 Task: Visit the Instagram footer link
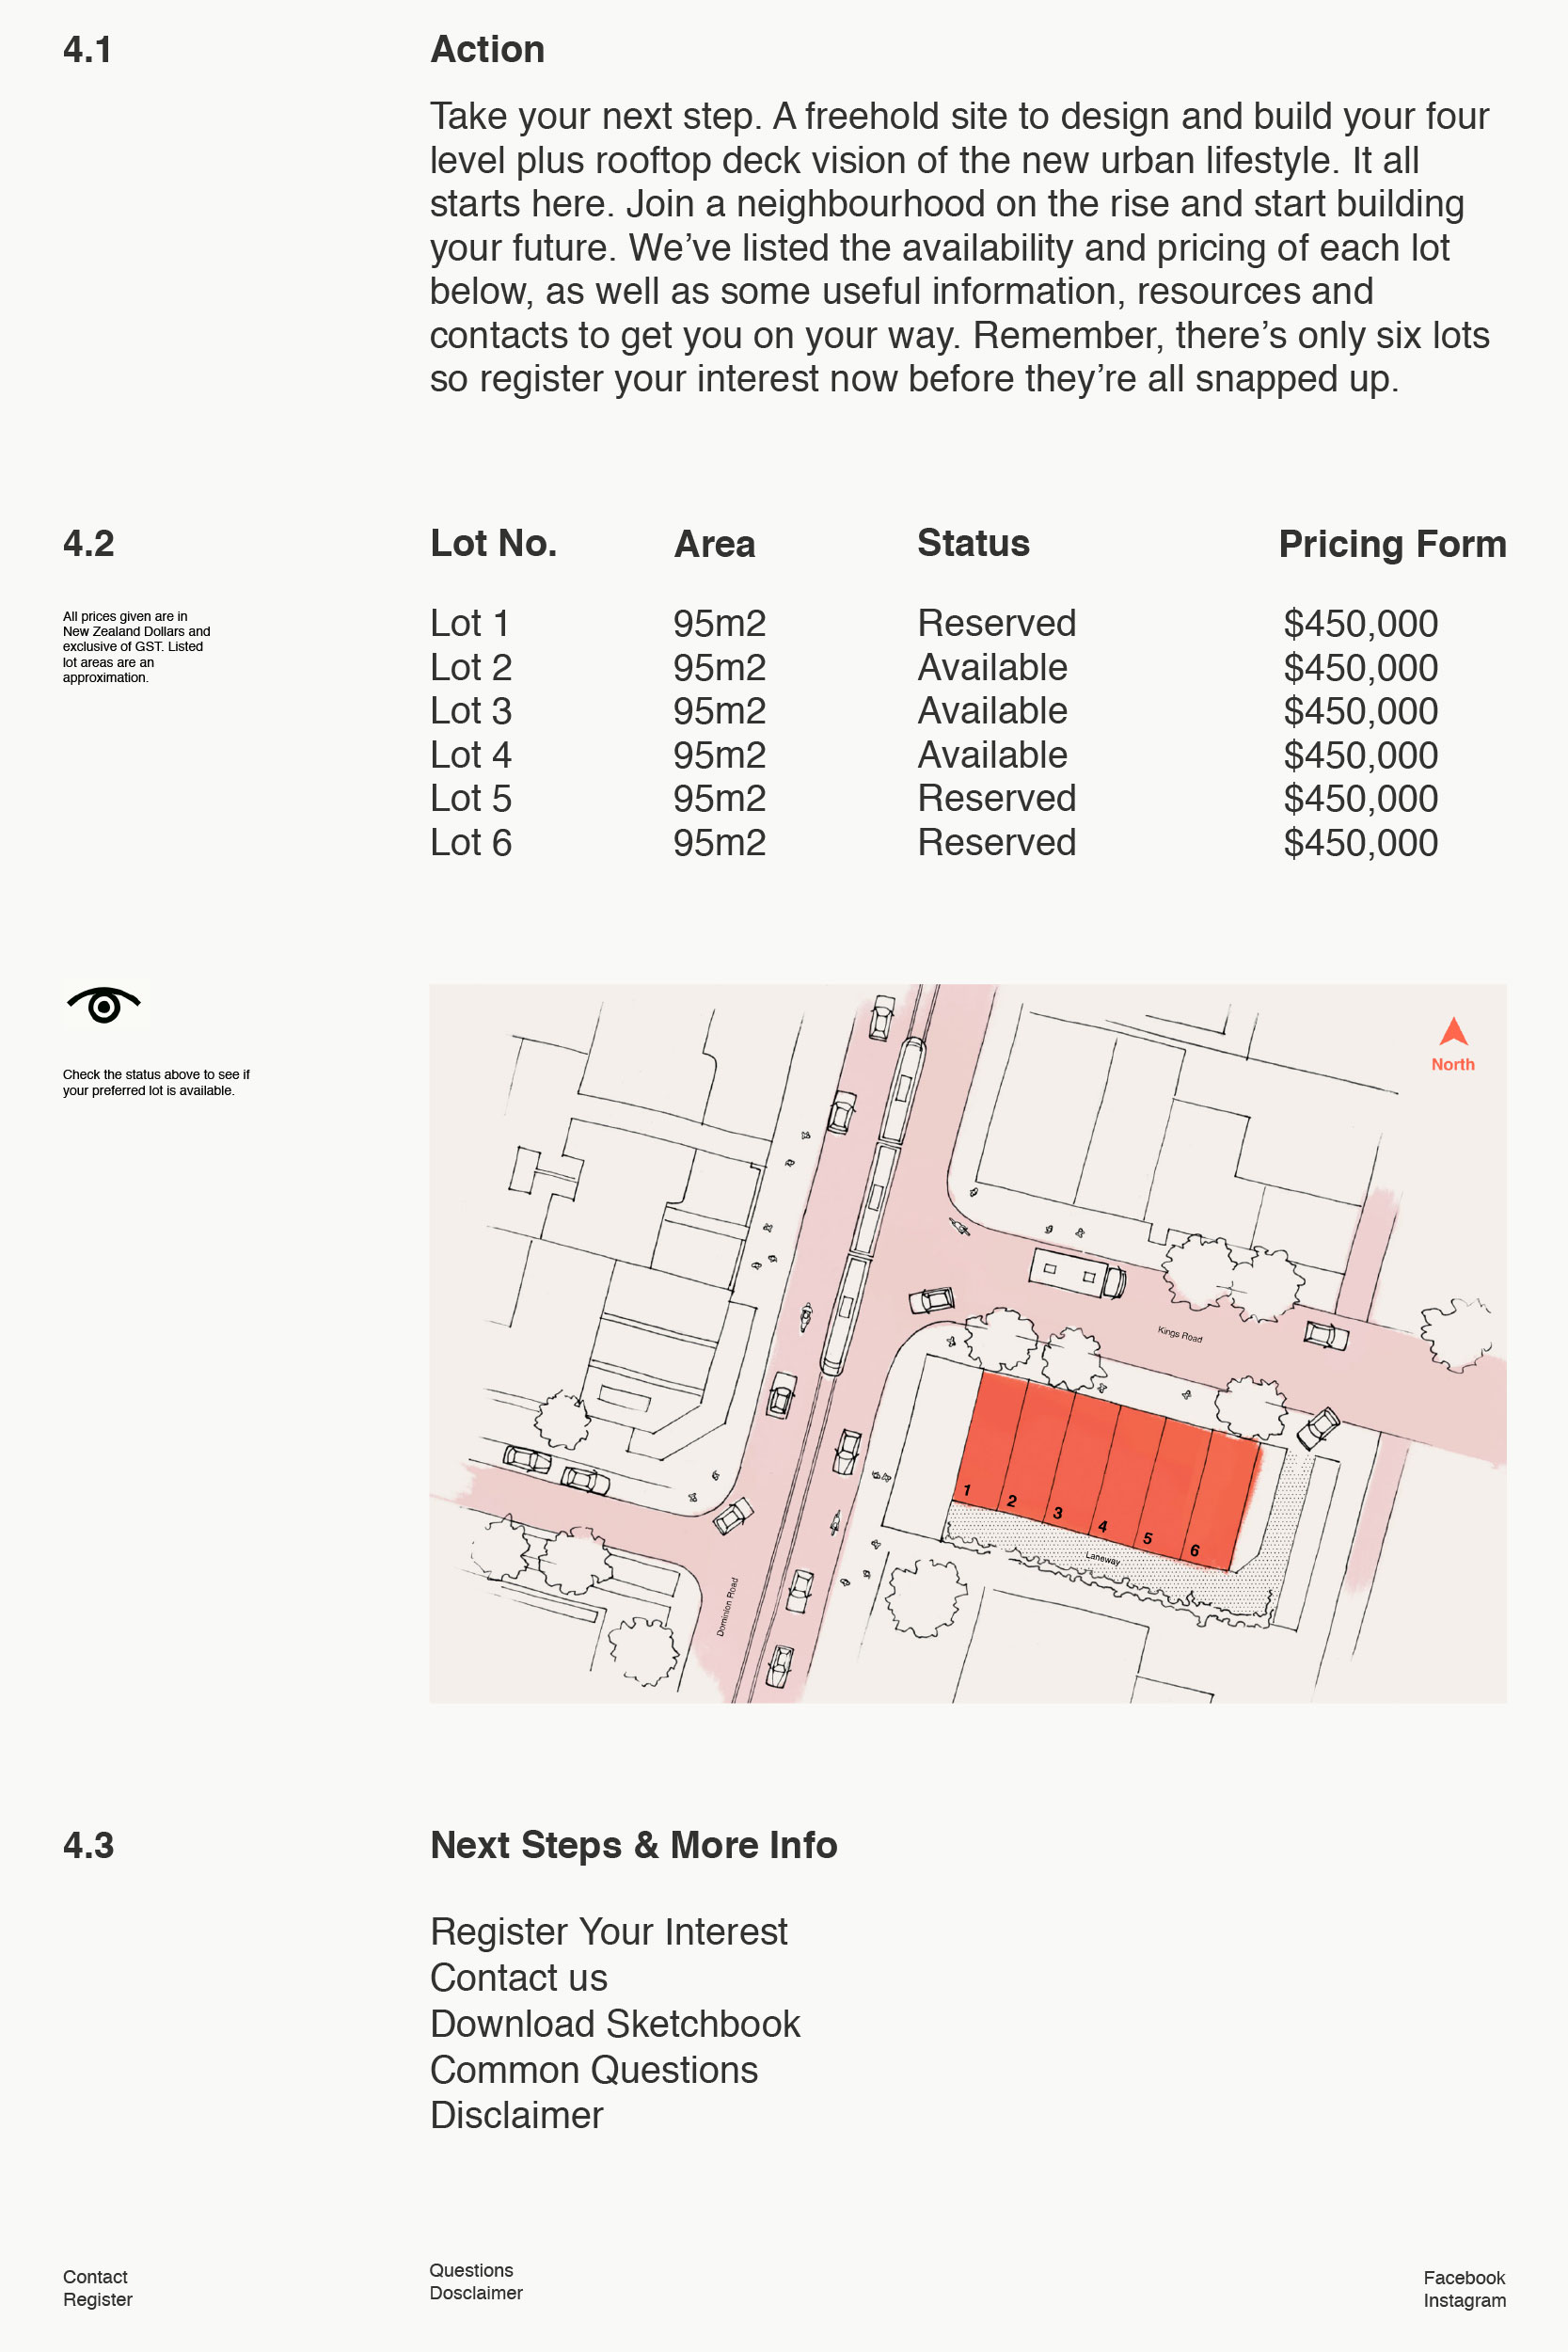tap(1464, 2300)
